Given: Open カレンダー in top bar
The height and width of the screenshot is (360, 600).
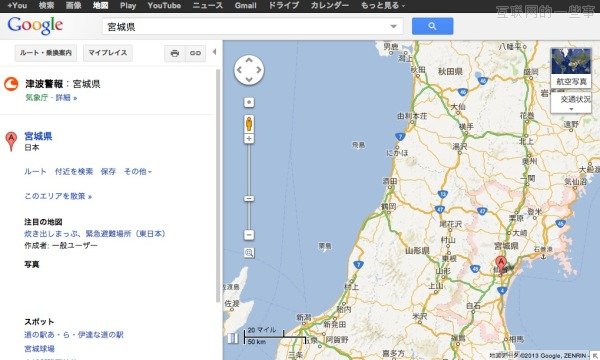Looking at the screenshot, I should click(329, 6).
